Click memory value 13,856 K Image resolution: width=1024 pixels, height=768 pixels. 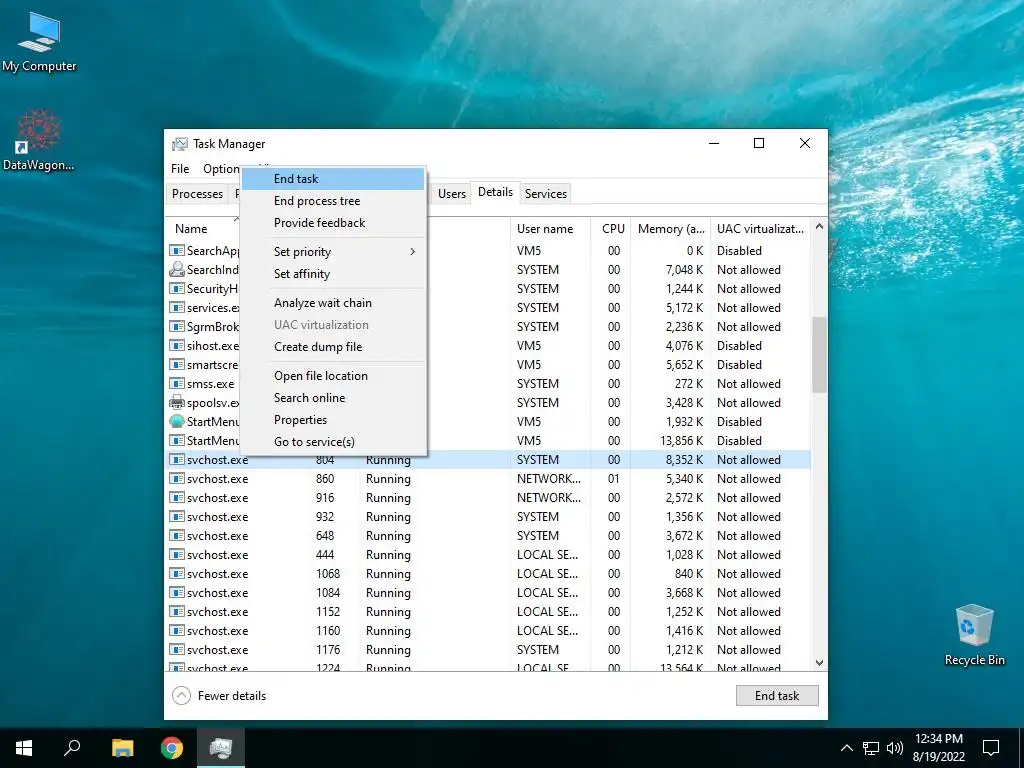[x=682, y=441]
